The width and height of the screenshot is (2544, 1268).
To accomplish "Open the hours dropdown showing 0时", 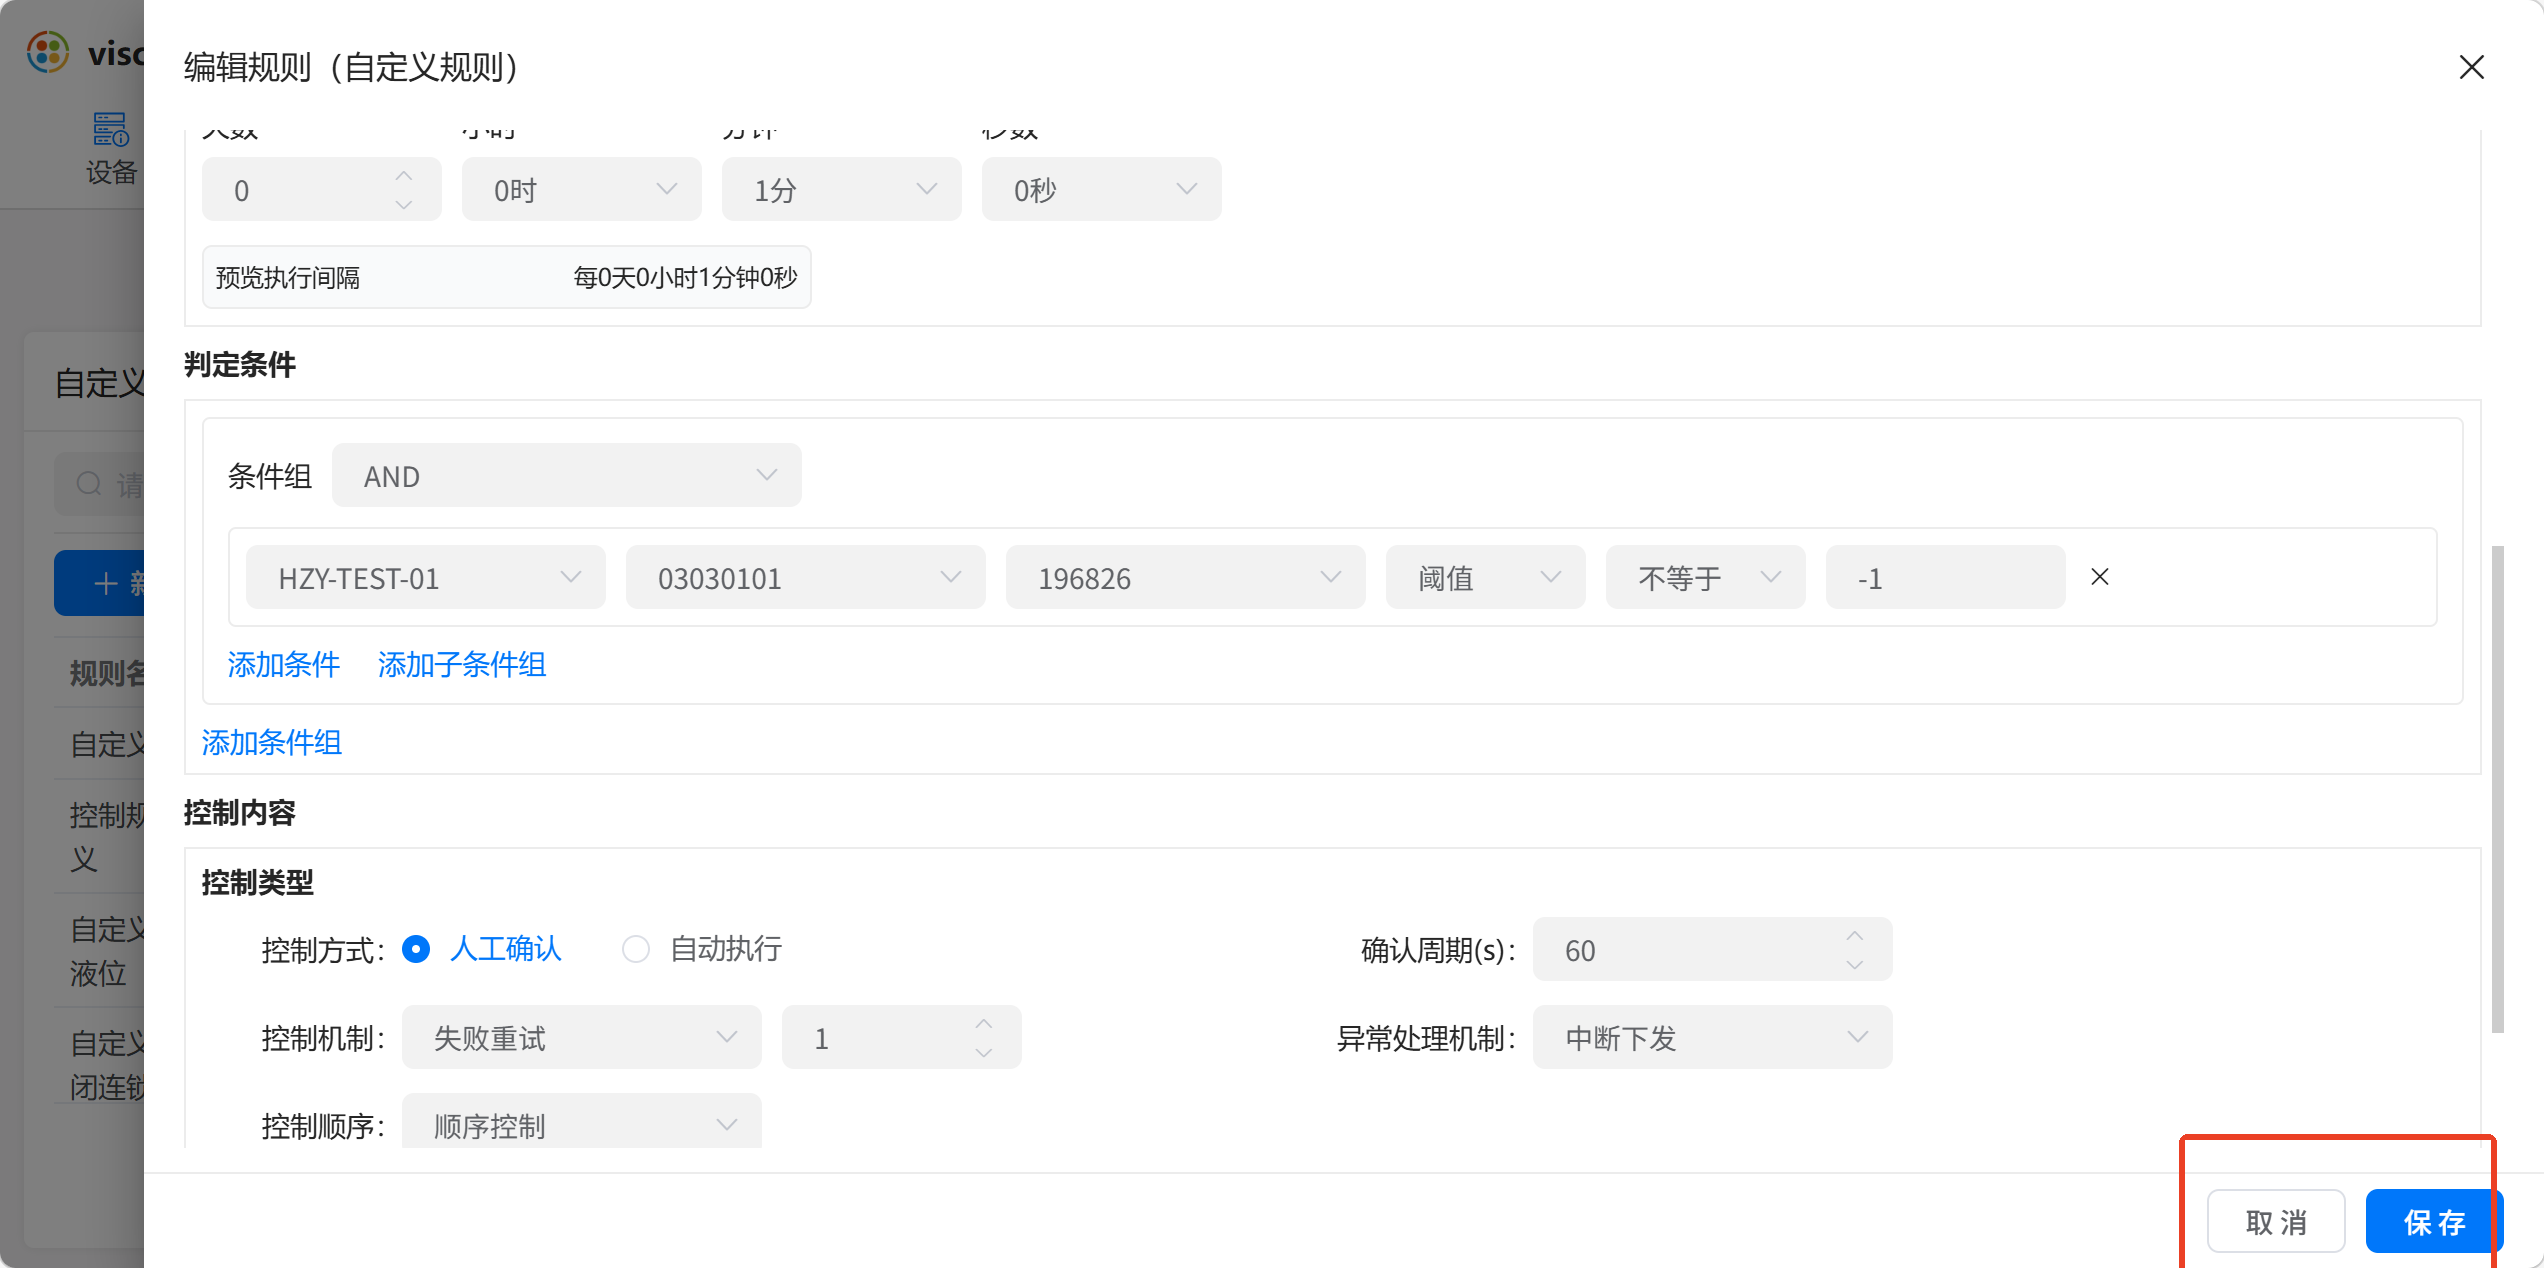I will pos(582,189).
